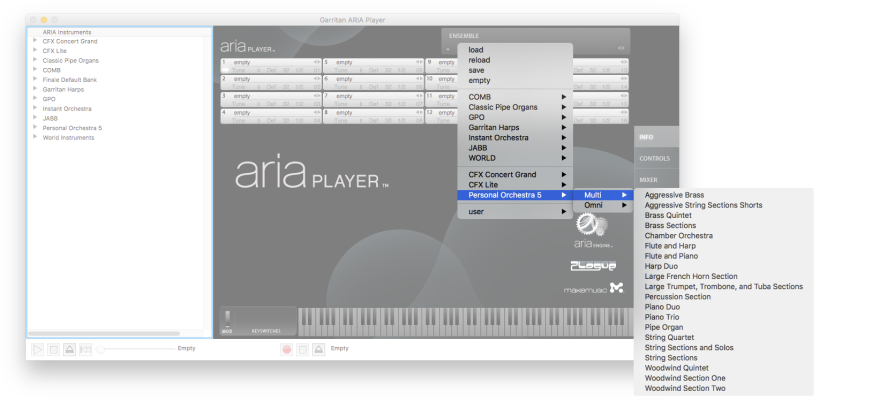Click the KEYSWITCHES panel
887x400 pixels.
pos(266,321)
